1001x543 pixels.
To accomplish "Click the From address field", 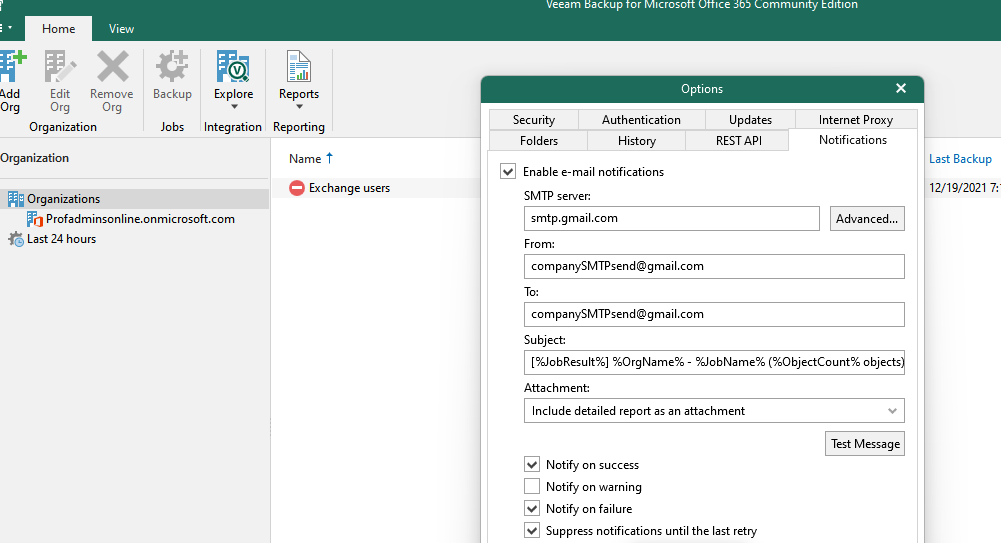I will pyautogui.click(x=714, y=266).
